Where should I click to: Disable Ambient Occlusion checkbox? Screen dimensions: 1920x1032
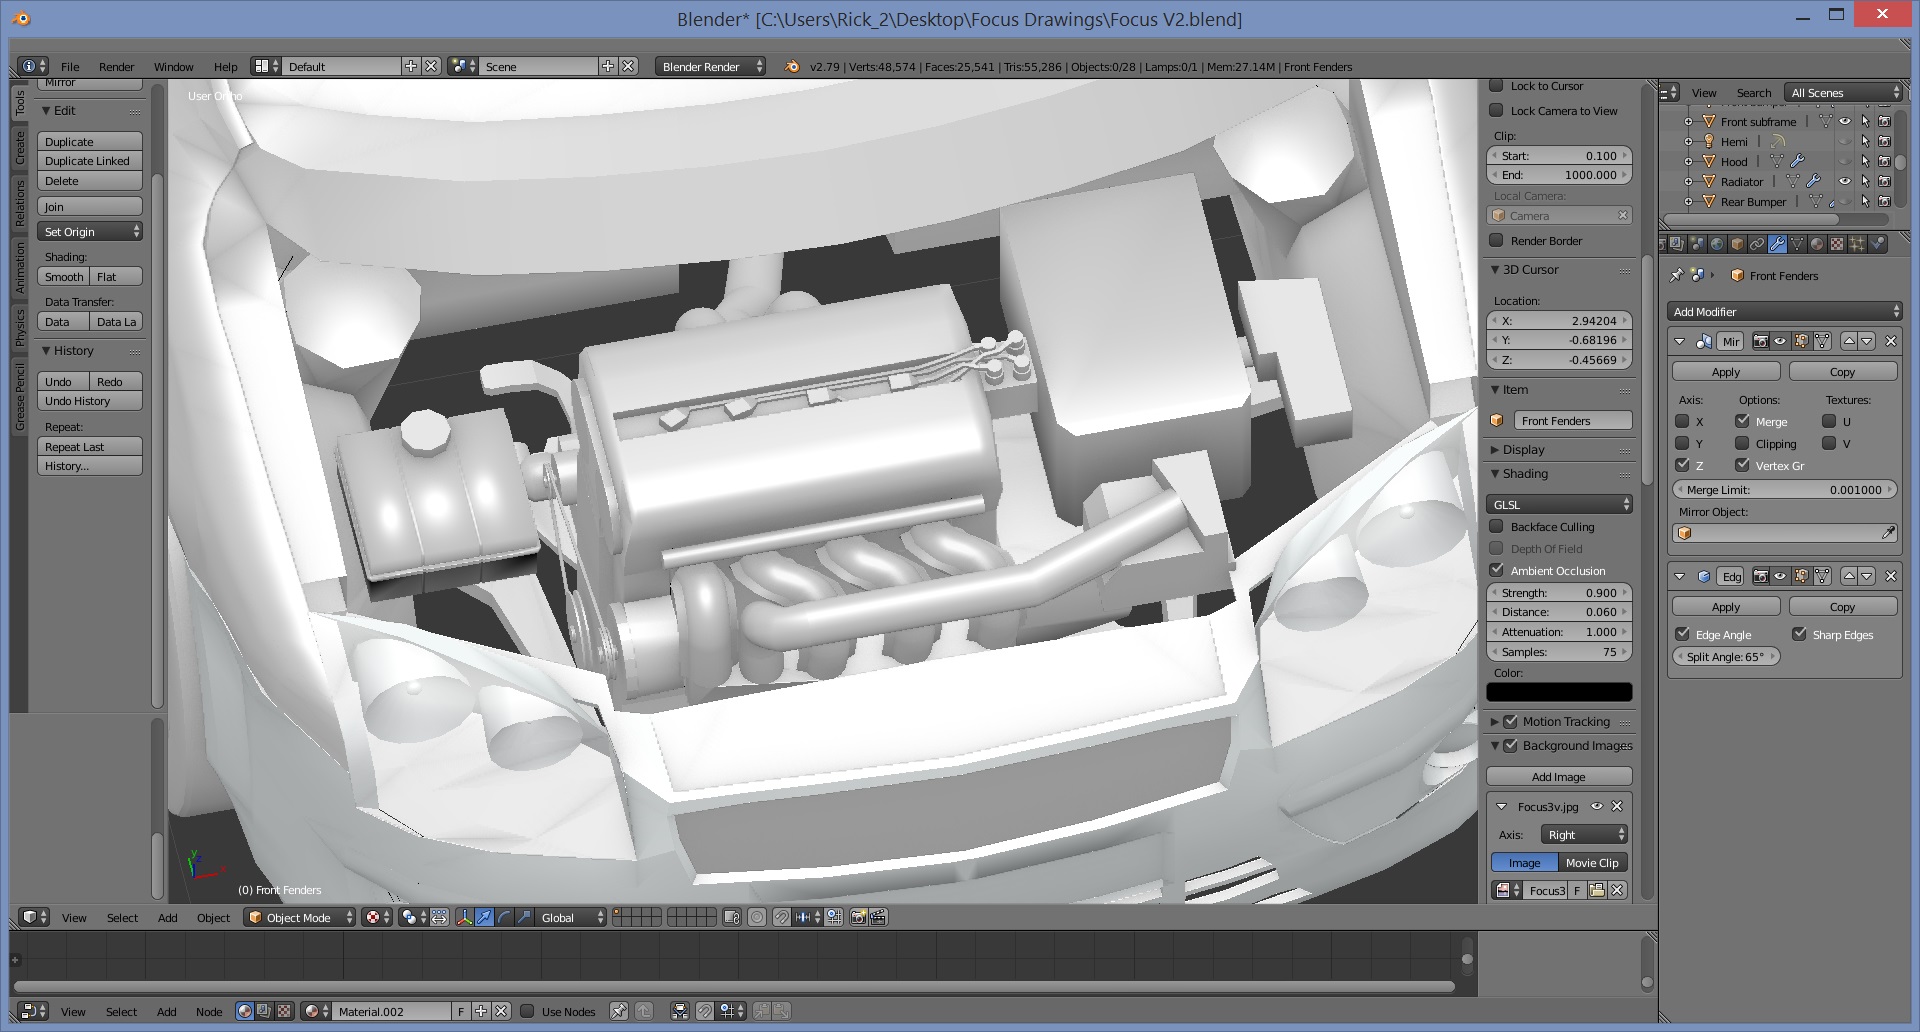tap(1497, 570)
